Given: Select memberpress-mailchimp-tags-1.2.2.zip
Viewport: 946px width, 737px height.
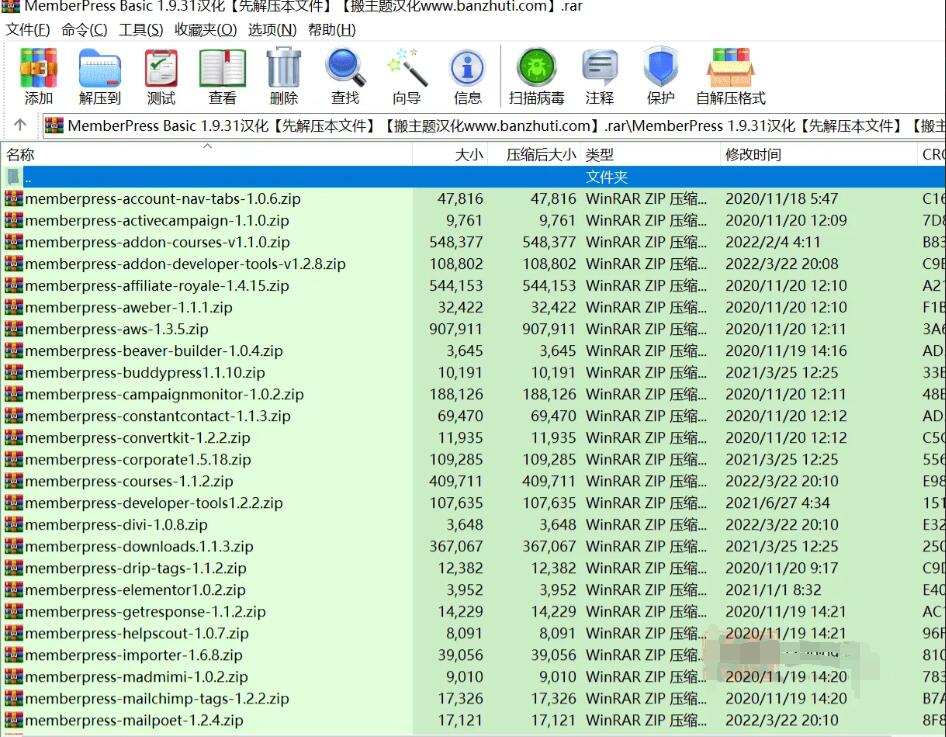Looking at the screenshot, I should 157,698.
